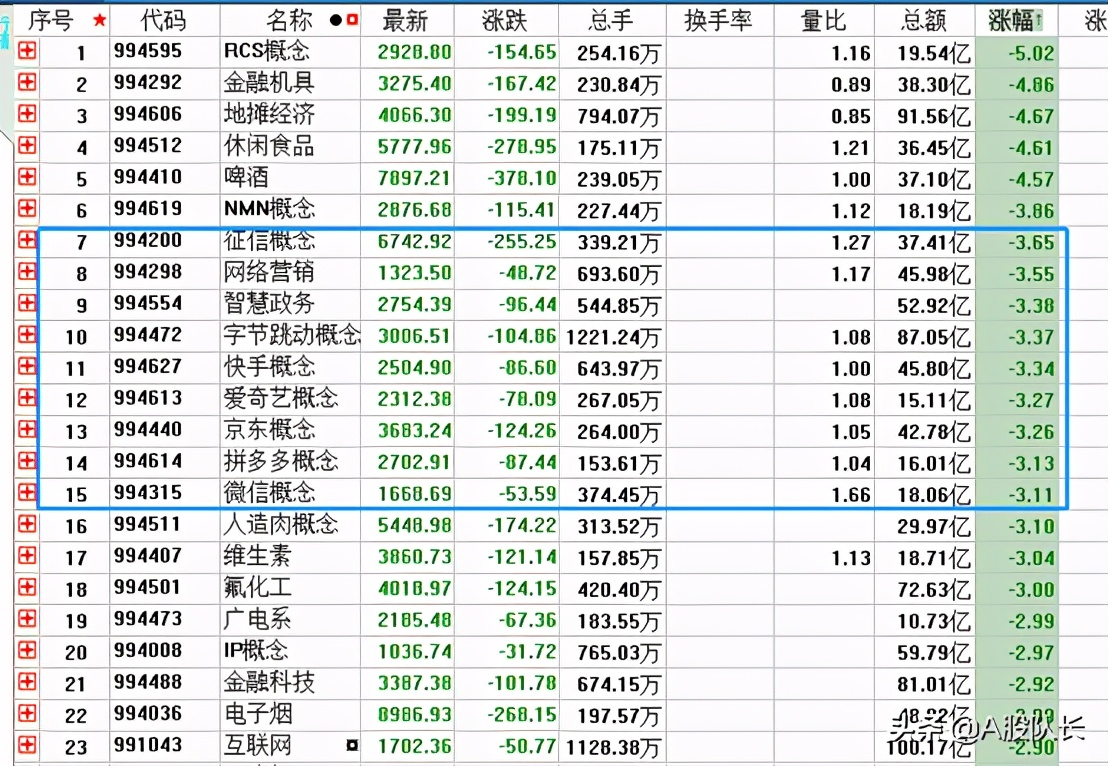Click plus icon beside 维生素
This screenshot has height=766, width=1108.
coord(27,555)
